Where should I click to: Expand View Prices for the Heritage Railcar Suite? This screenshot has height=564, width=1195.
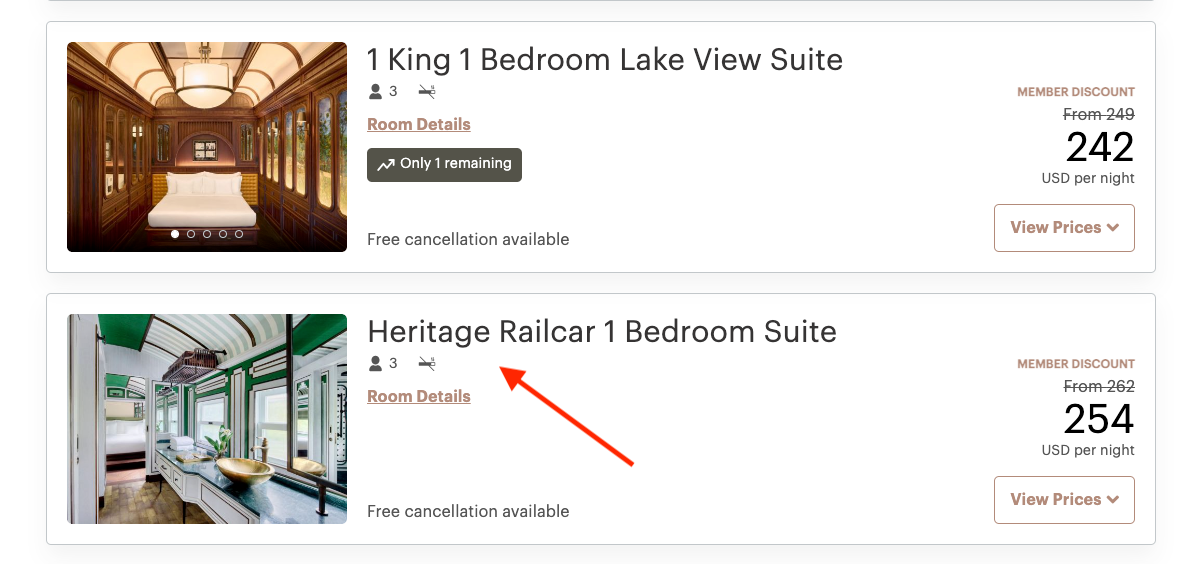coord(1064,500)
